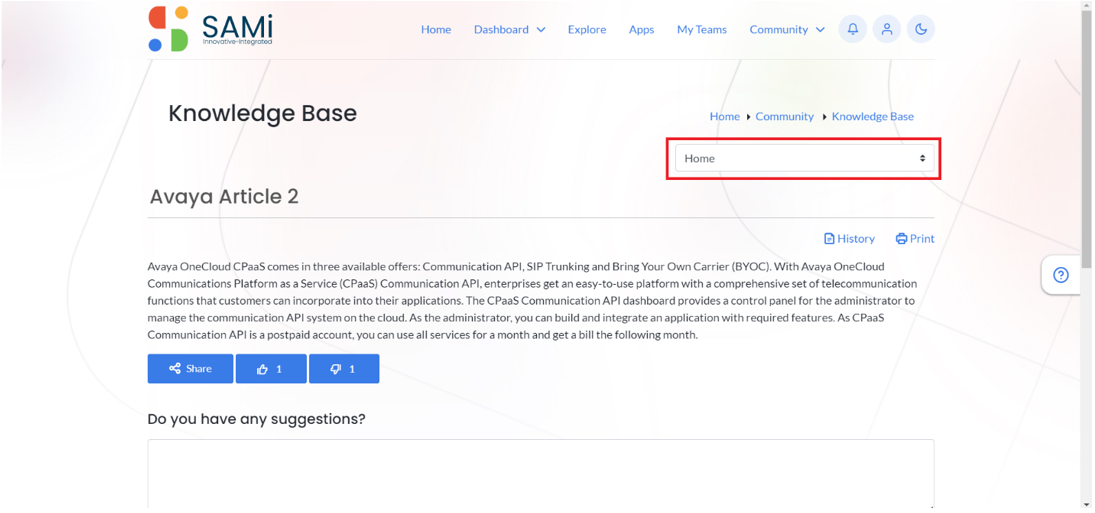This screenshot has width=1095, height=513.
Task: Click the Home breadcrumb link
Action: (x=725, y=117)
